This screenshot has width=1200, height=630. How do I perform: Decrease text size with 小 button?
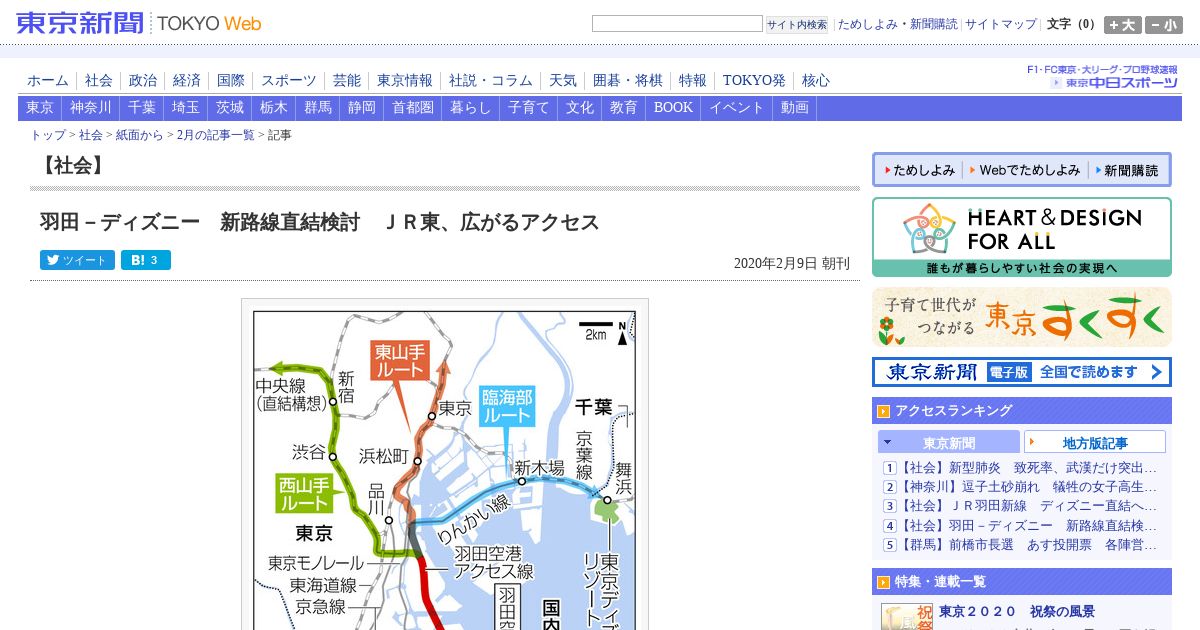point(1164,25)
